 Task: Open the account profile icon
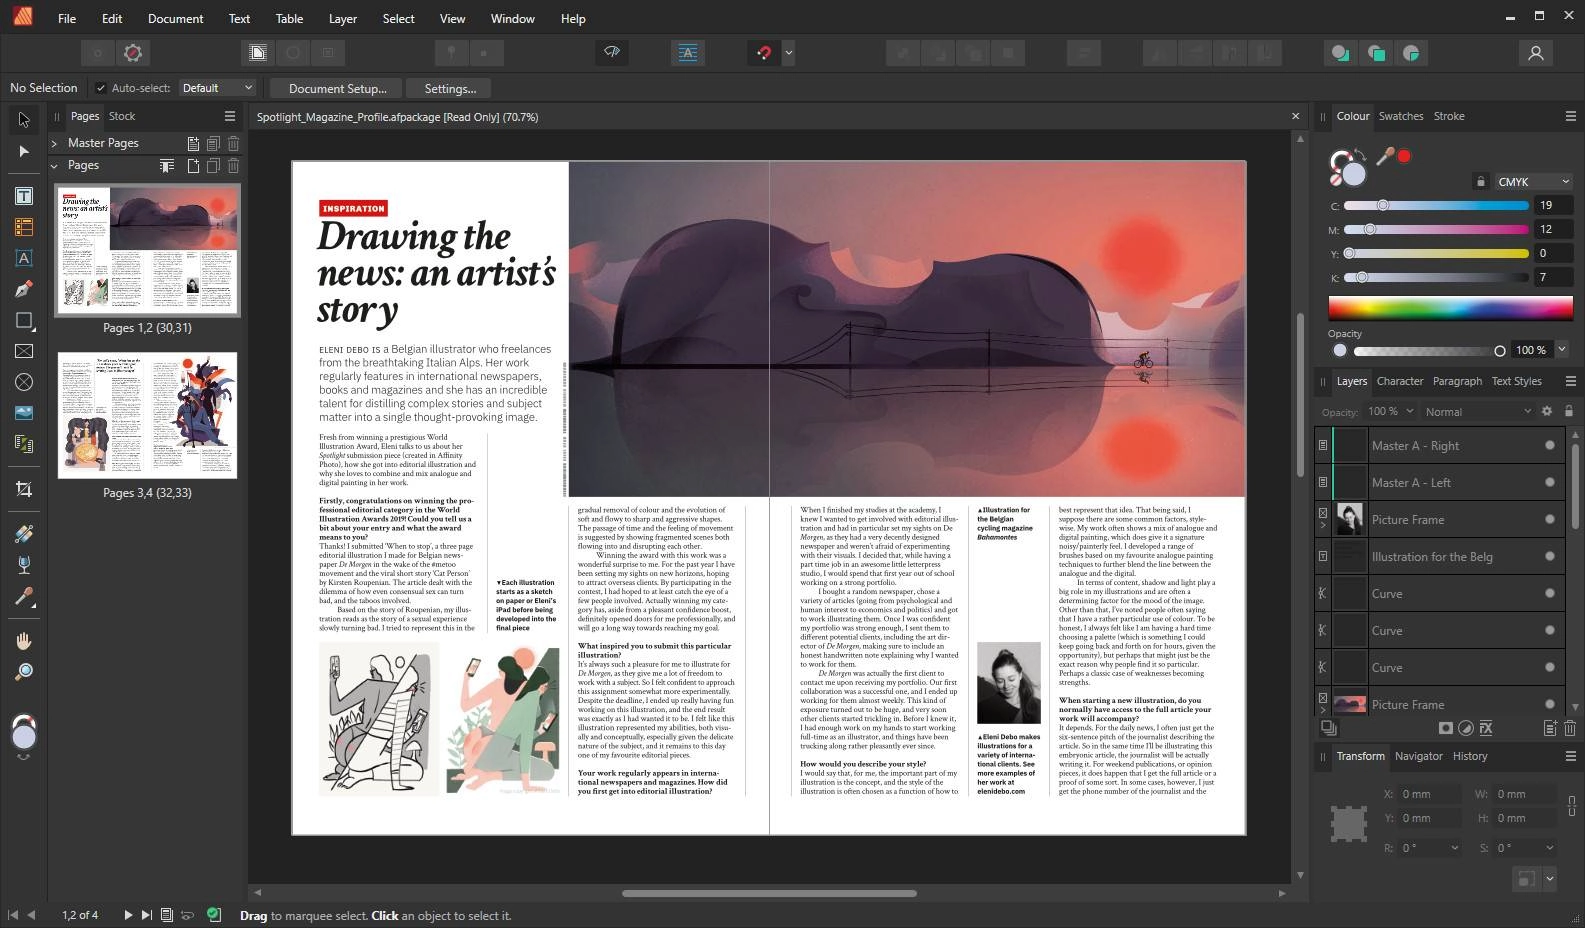(x=1536, y=53)
